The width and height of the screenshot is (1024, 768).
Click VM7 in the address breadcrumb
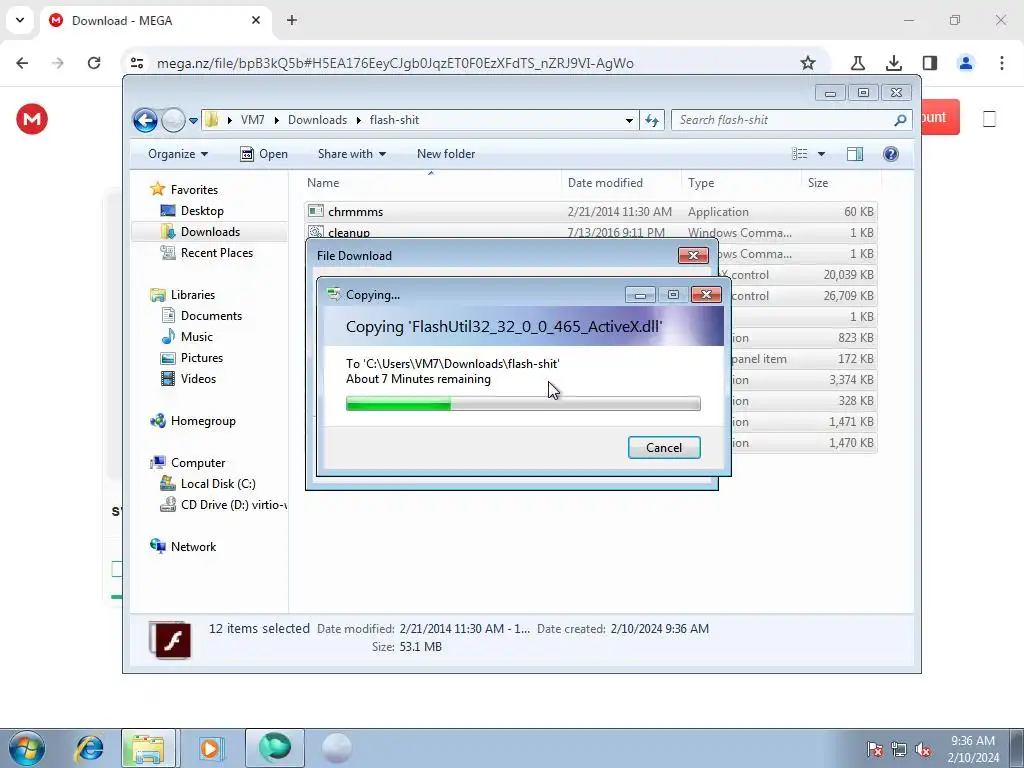point(252,120)
